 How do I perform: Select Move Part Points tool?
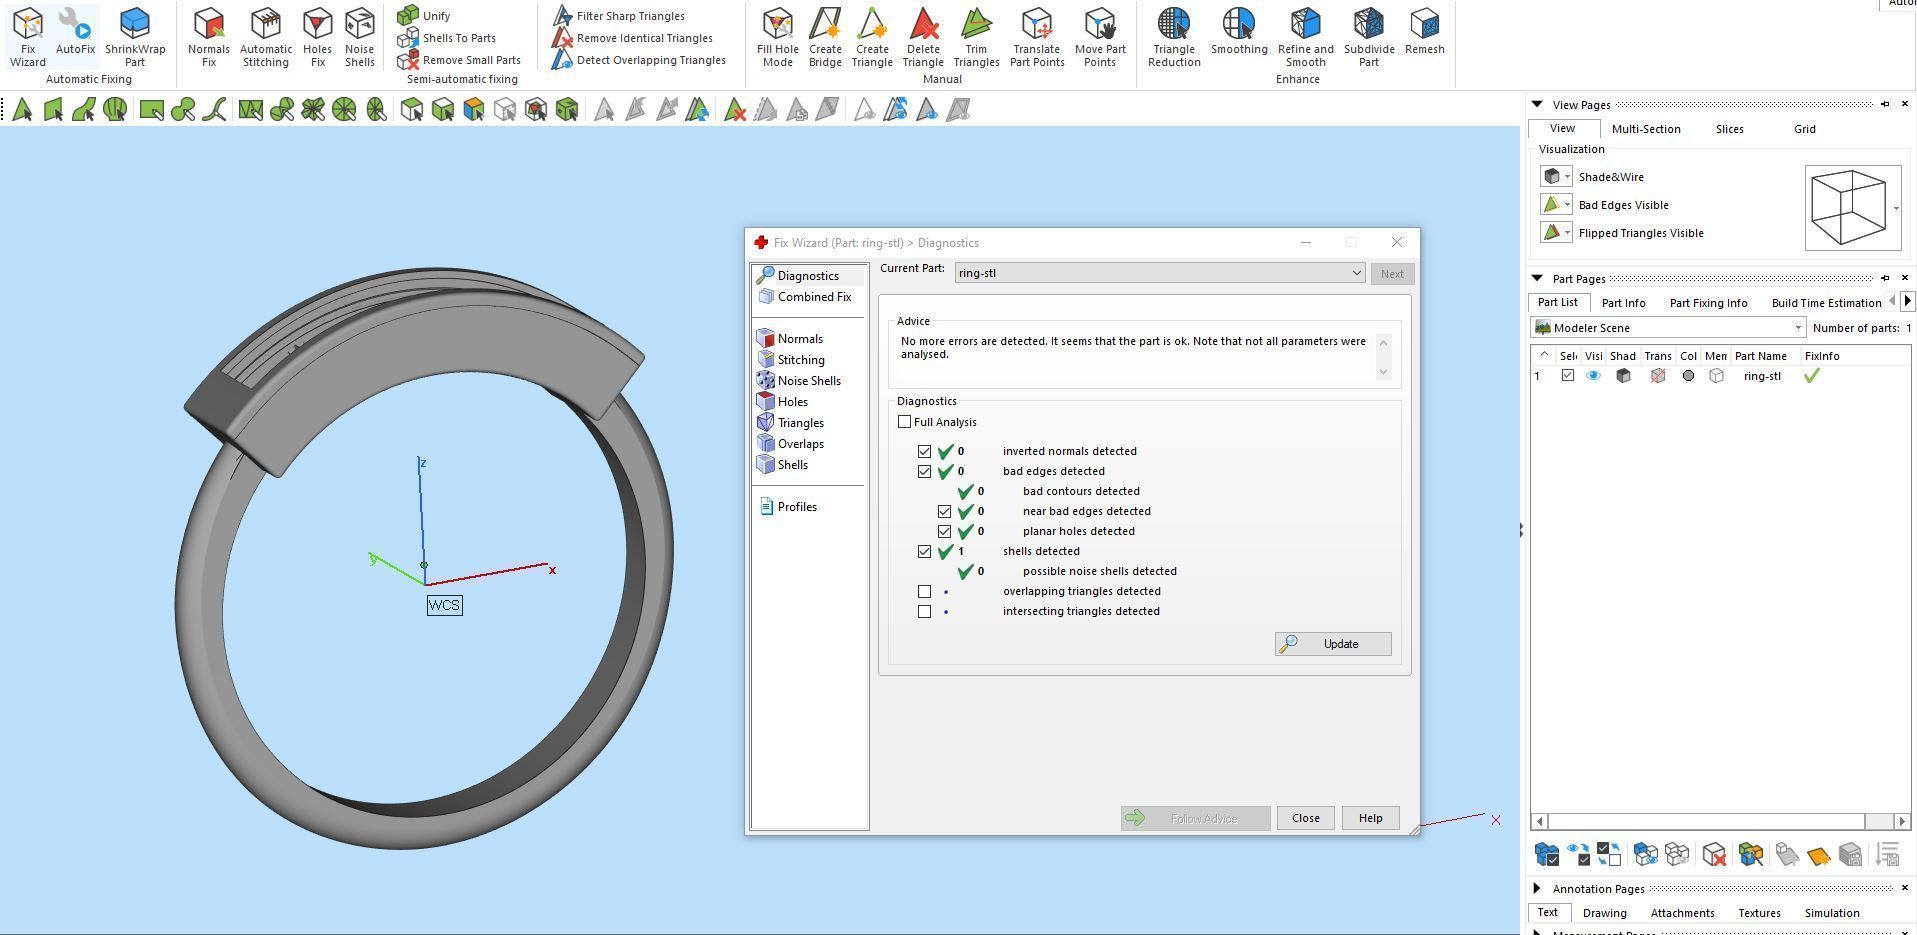point(1100,36)
